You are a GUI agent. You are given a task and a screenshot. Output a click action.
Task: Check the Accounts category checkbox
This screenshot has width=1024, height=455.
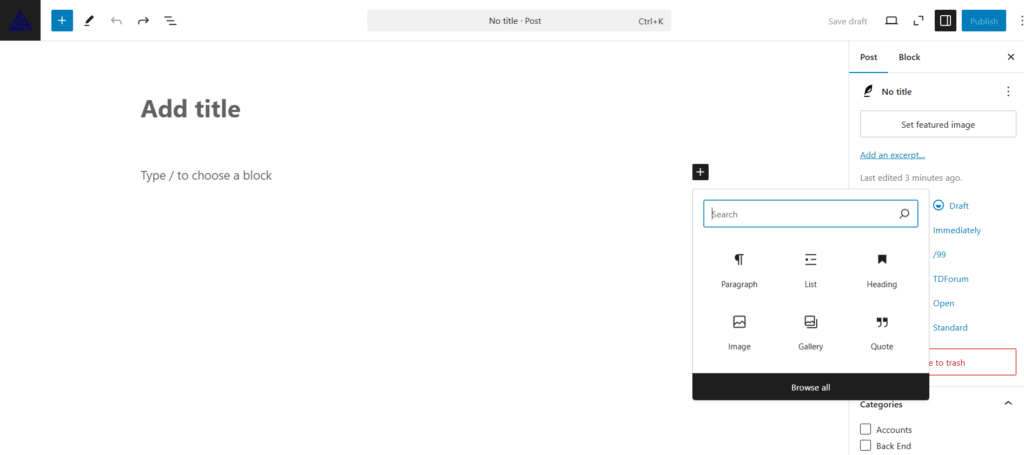pyautogui.click(x=866, y=429)
